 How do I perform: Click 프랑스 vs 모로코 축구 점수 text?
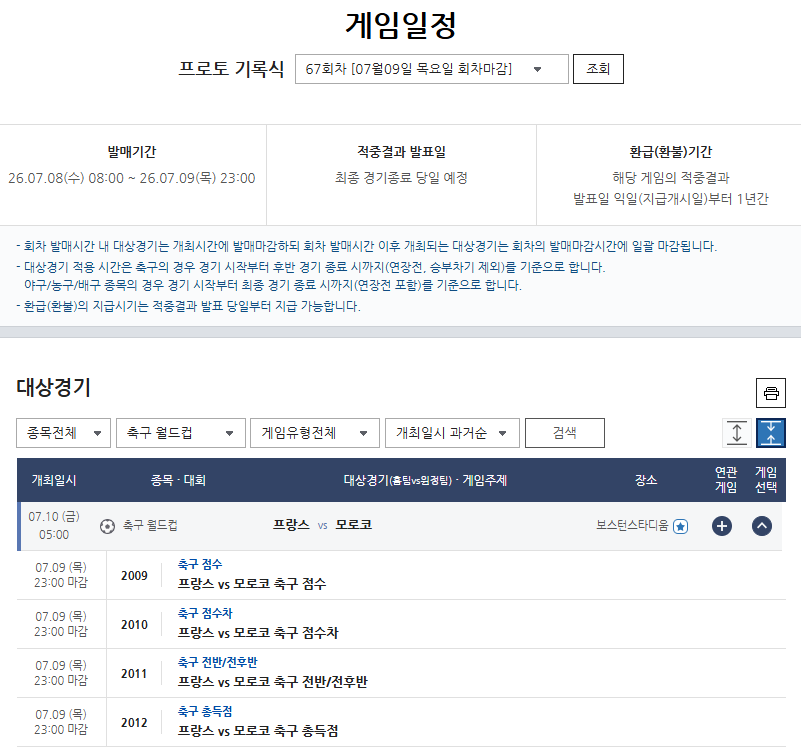[x=251, y=584]
